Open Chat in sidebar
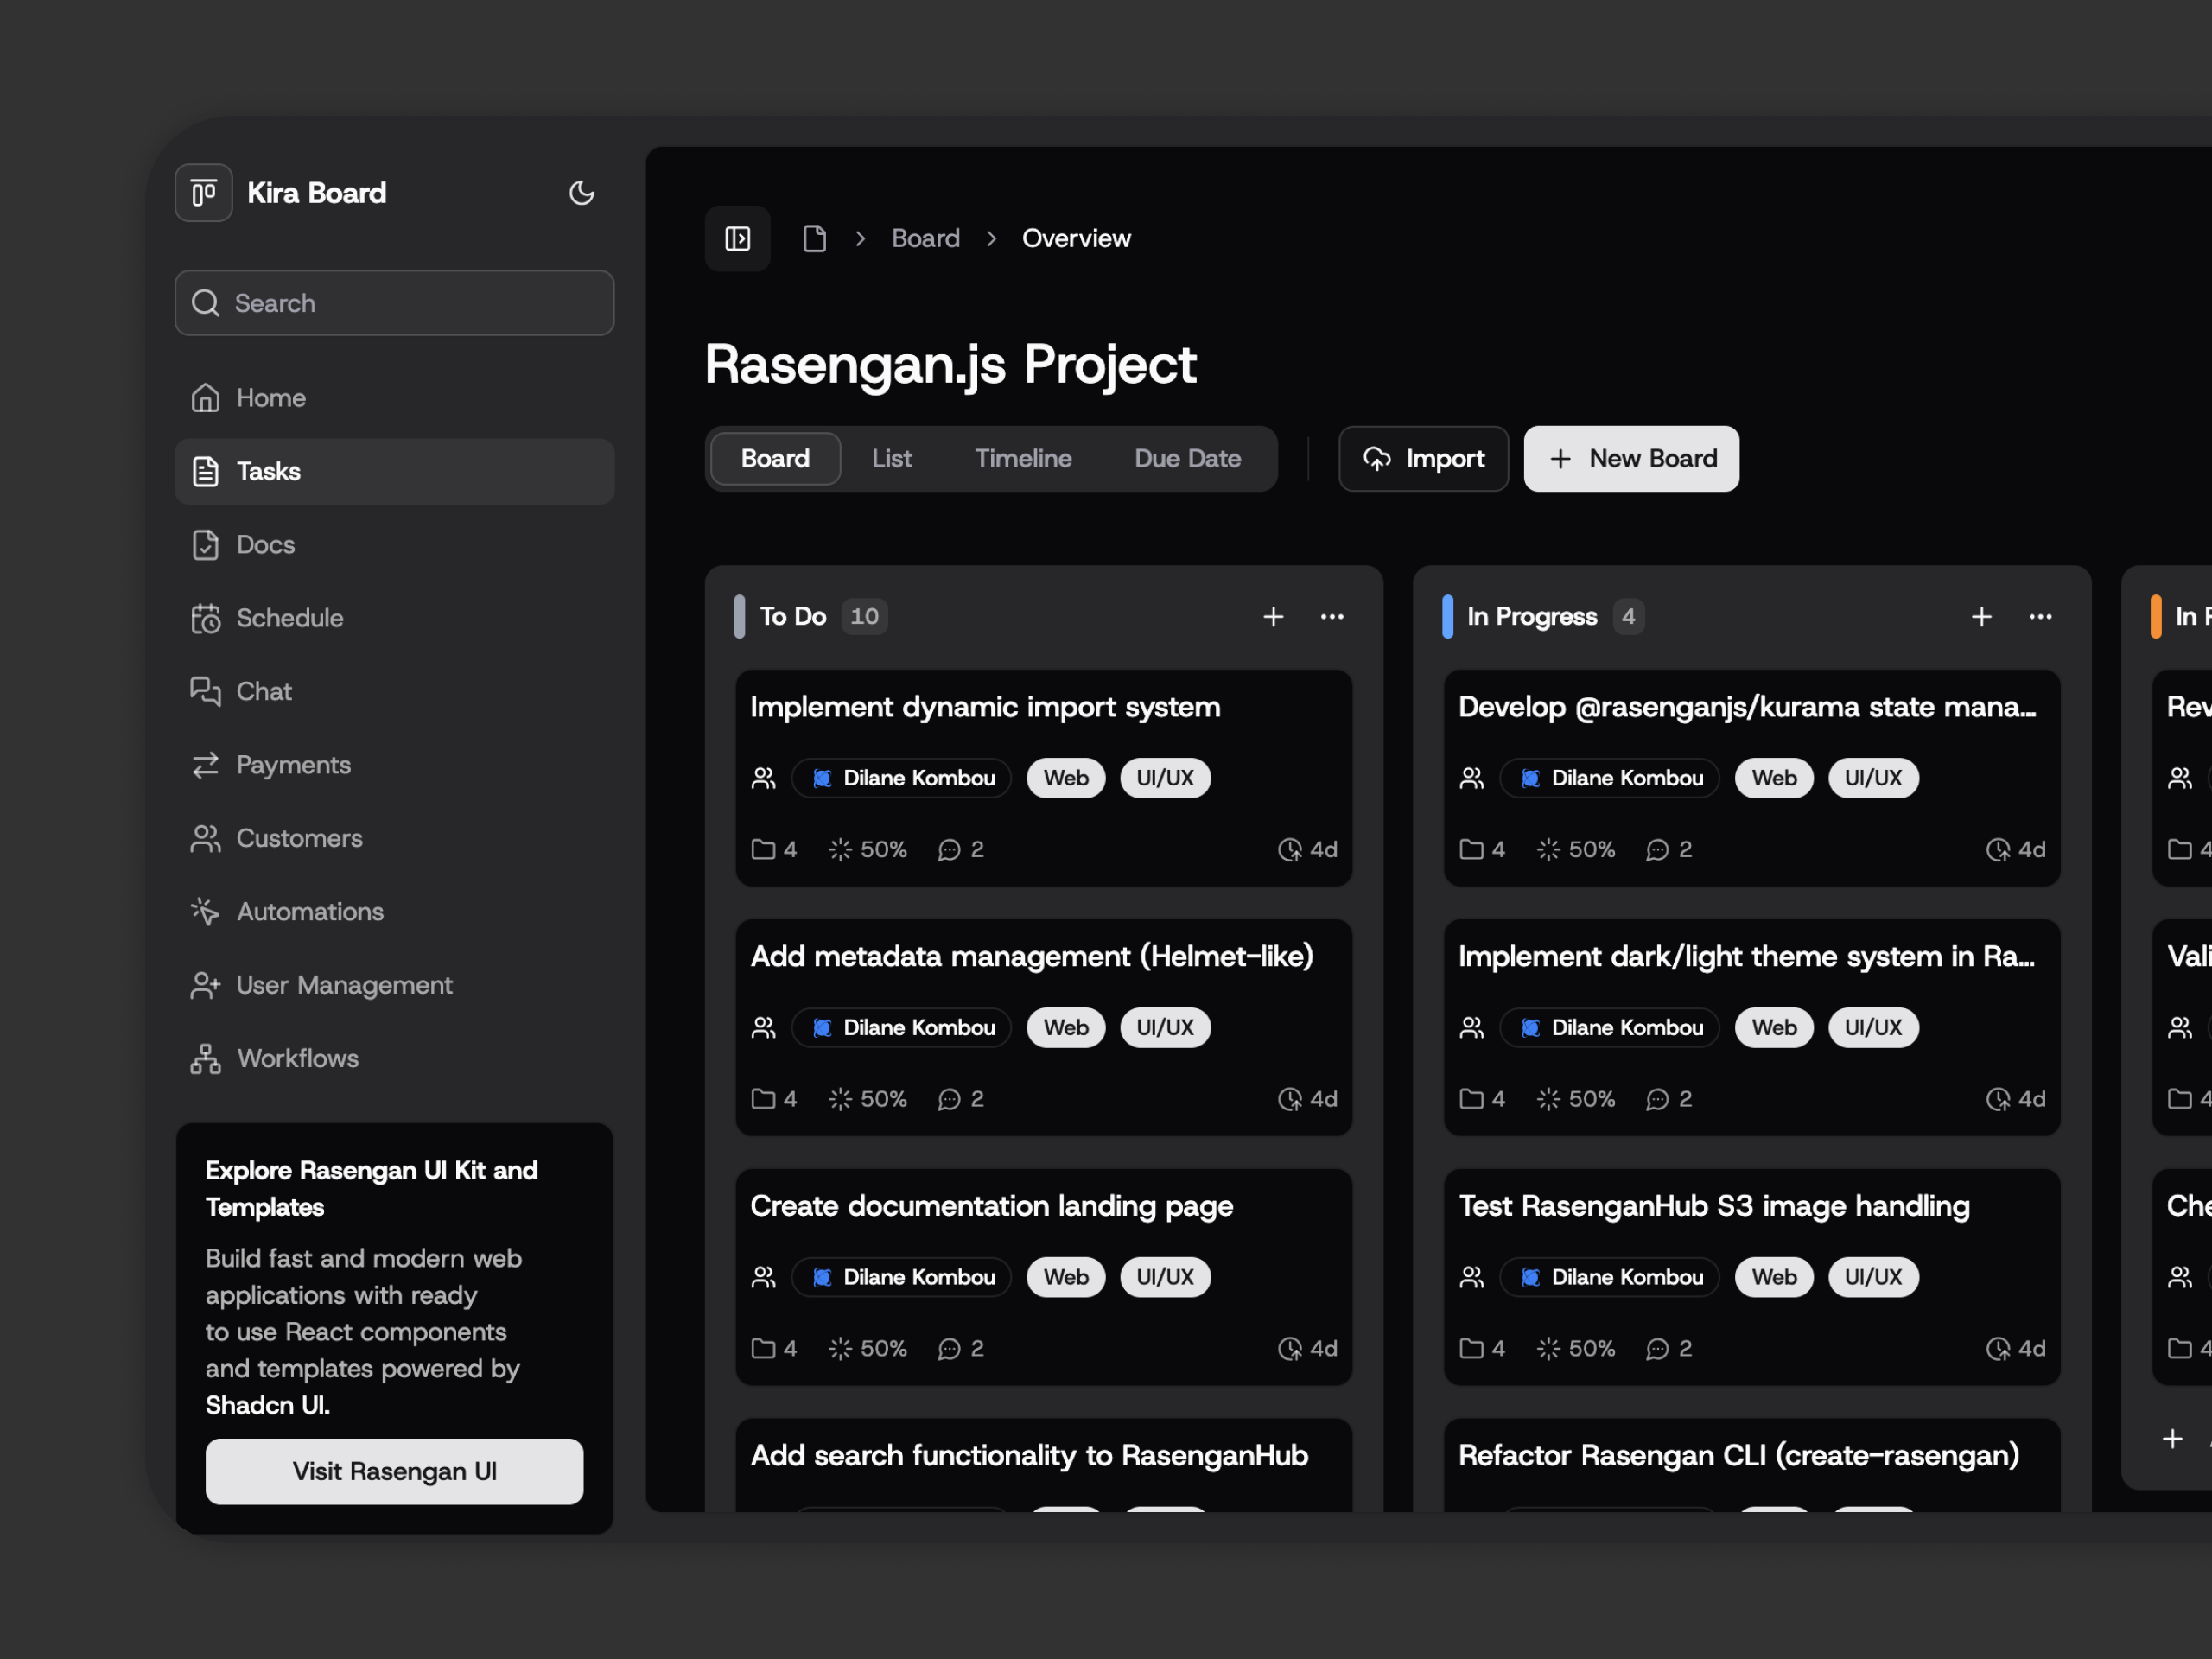Viewport: 2212px width, 1659px height. [x=263, y=691]
